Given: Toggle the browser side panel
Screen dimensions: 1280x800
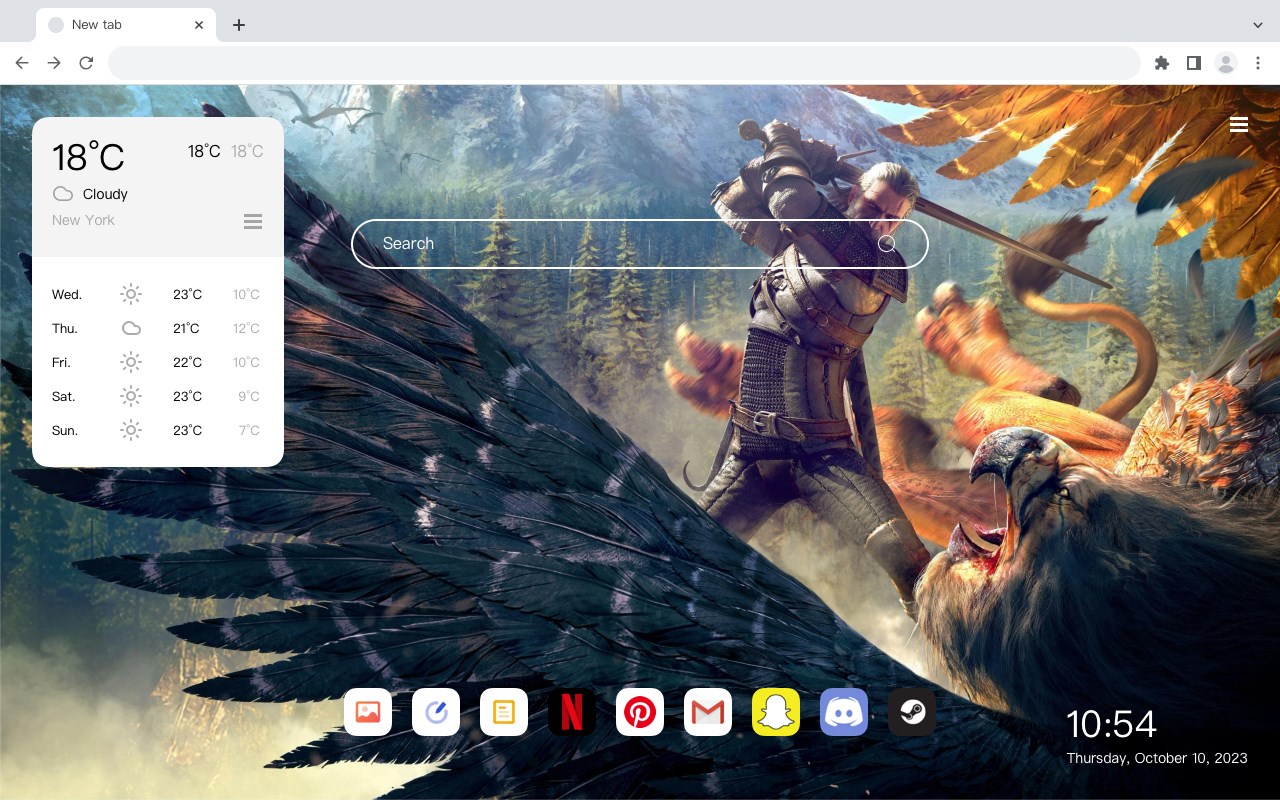Looking at the screenshot, I should (x=1193, y=63).
